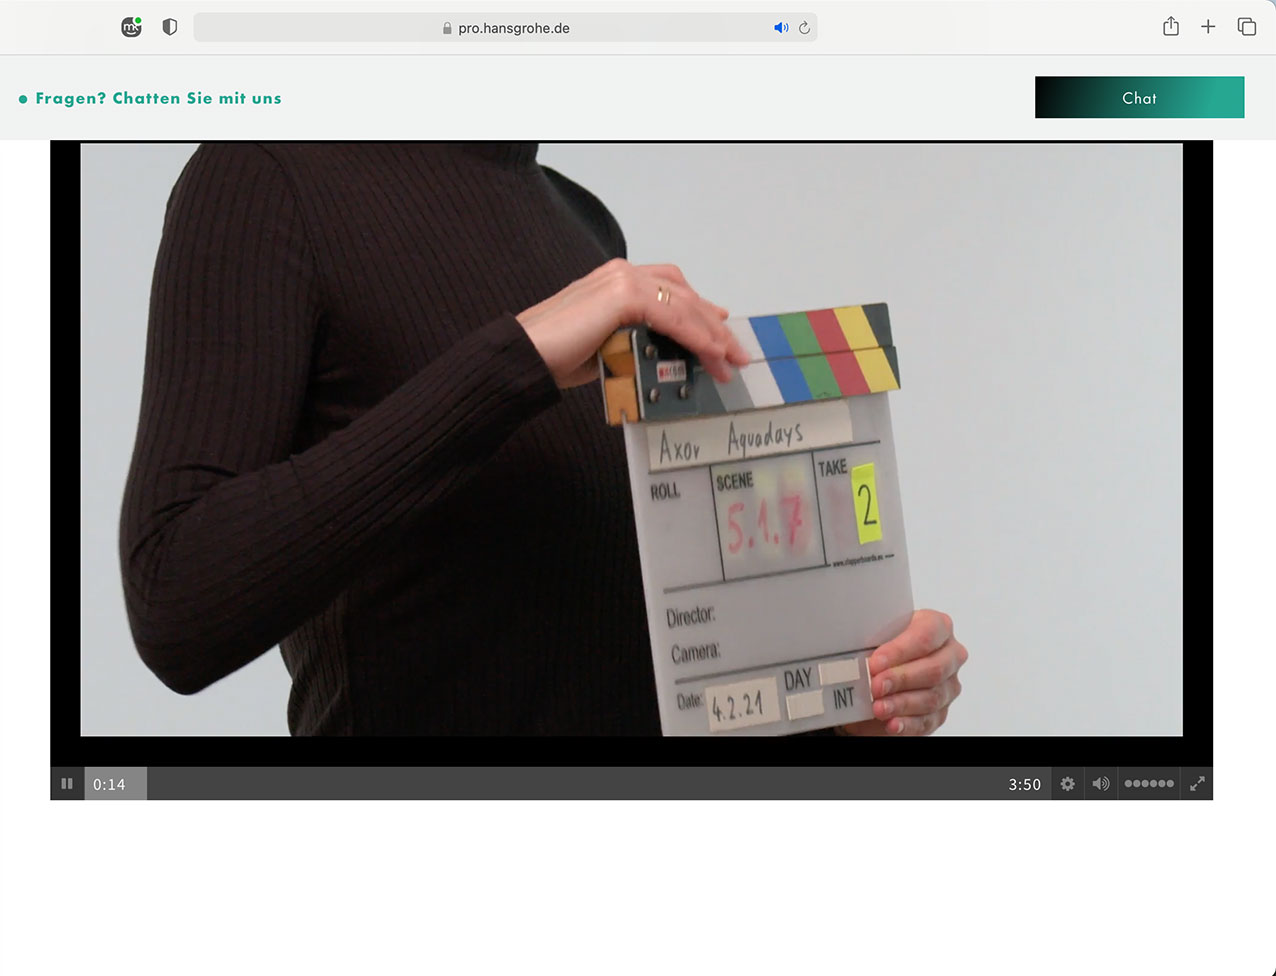This screenshot has height=976, width=1276.
Task: Click the 0:14 elapsed time indicator
Action: click(109, 784)
